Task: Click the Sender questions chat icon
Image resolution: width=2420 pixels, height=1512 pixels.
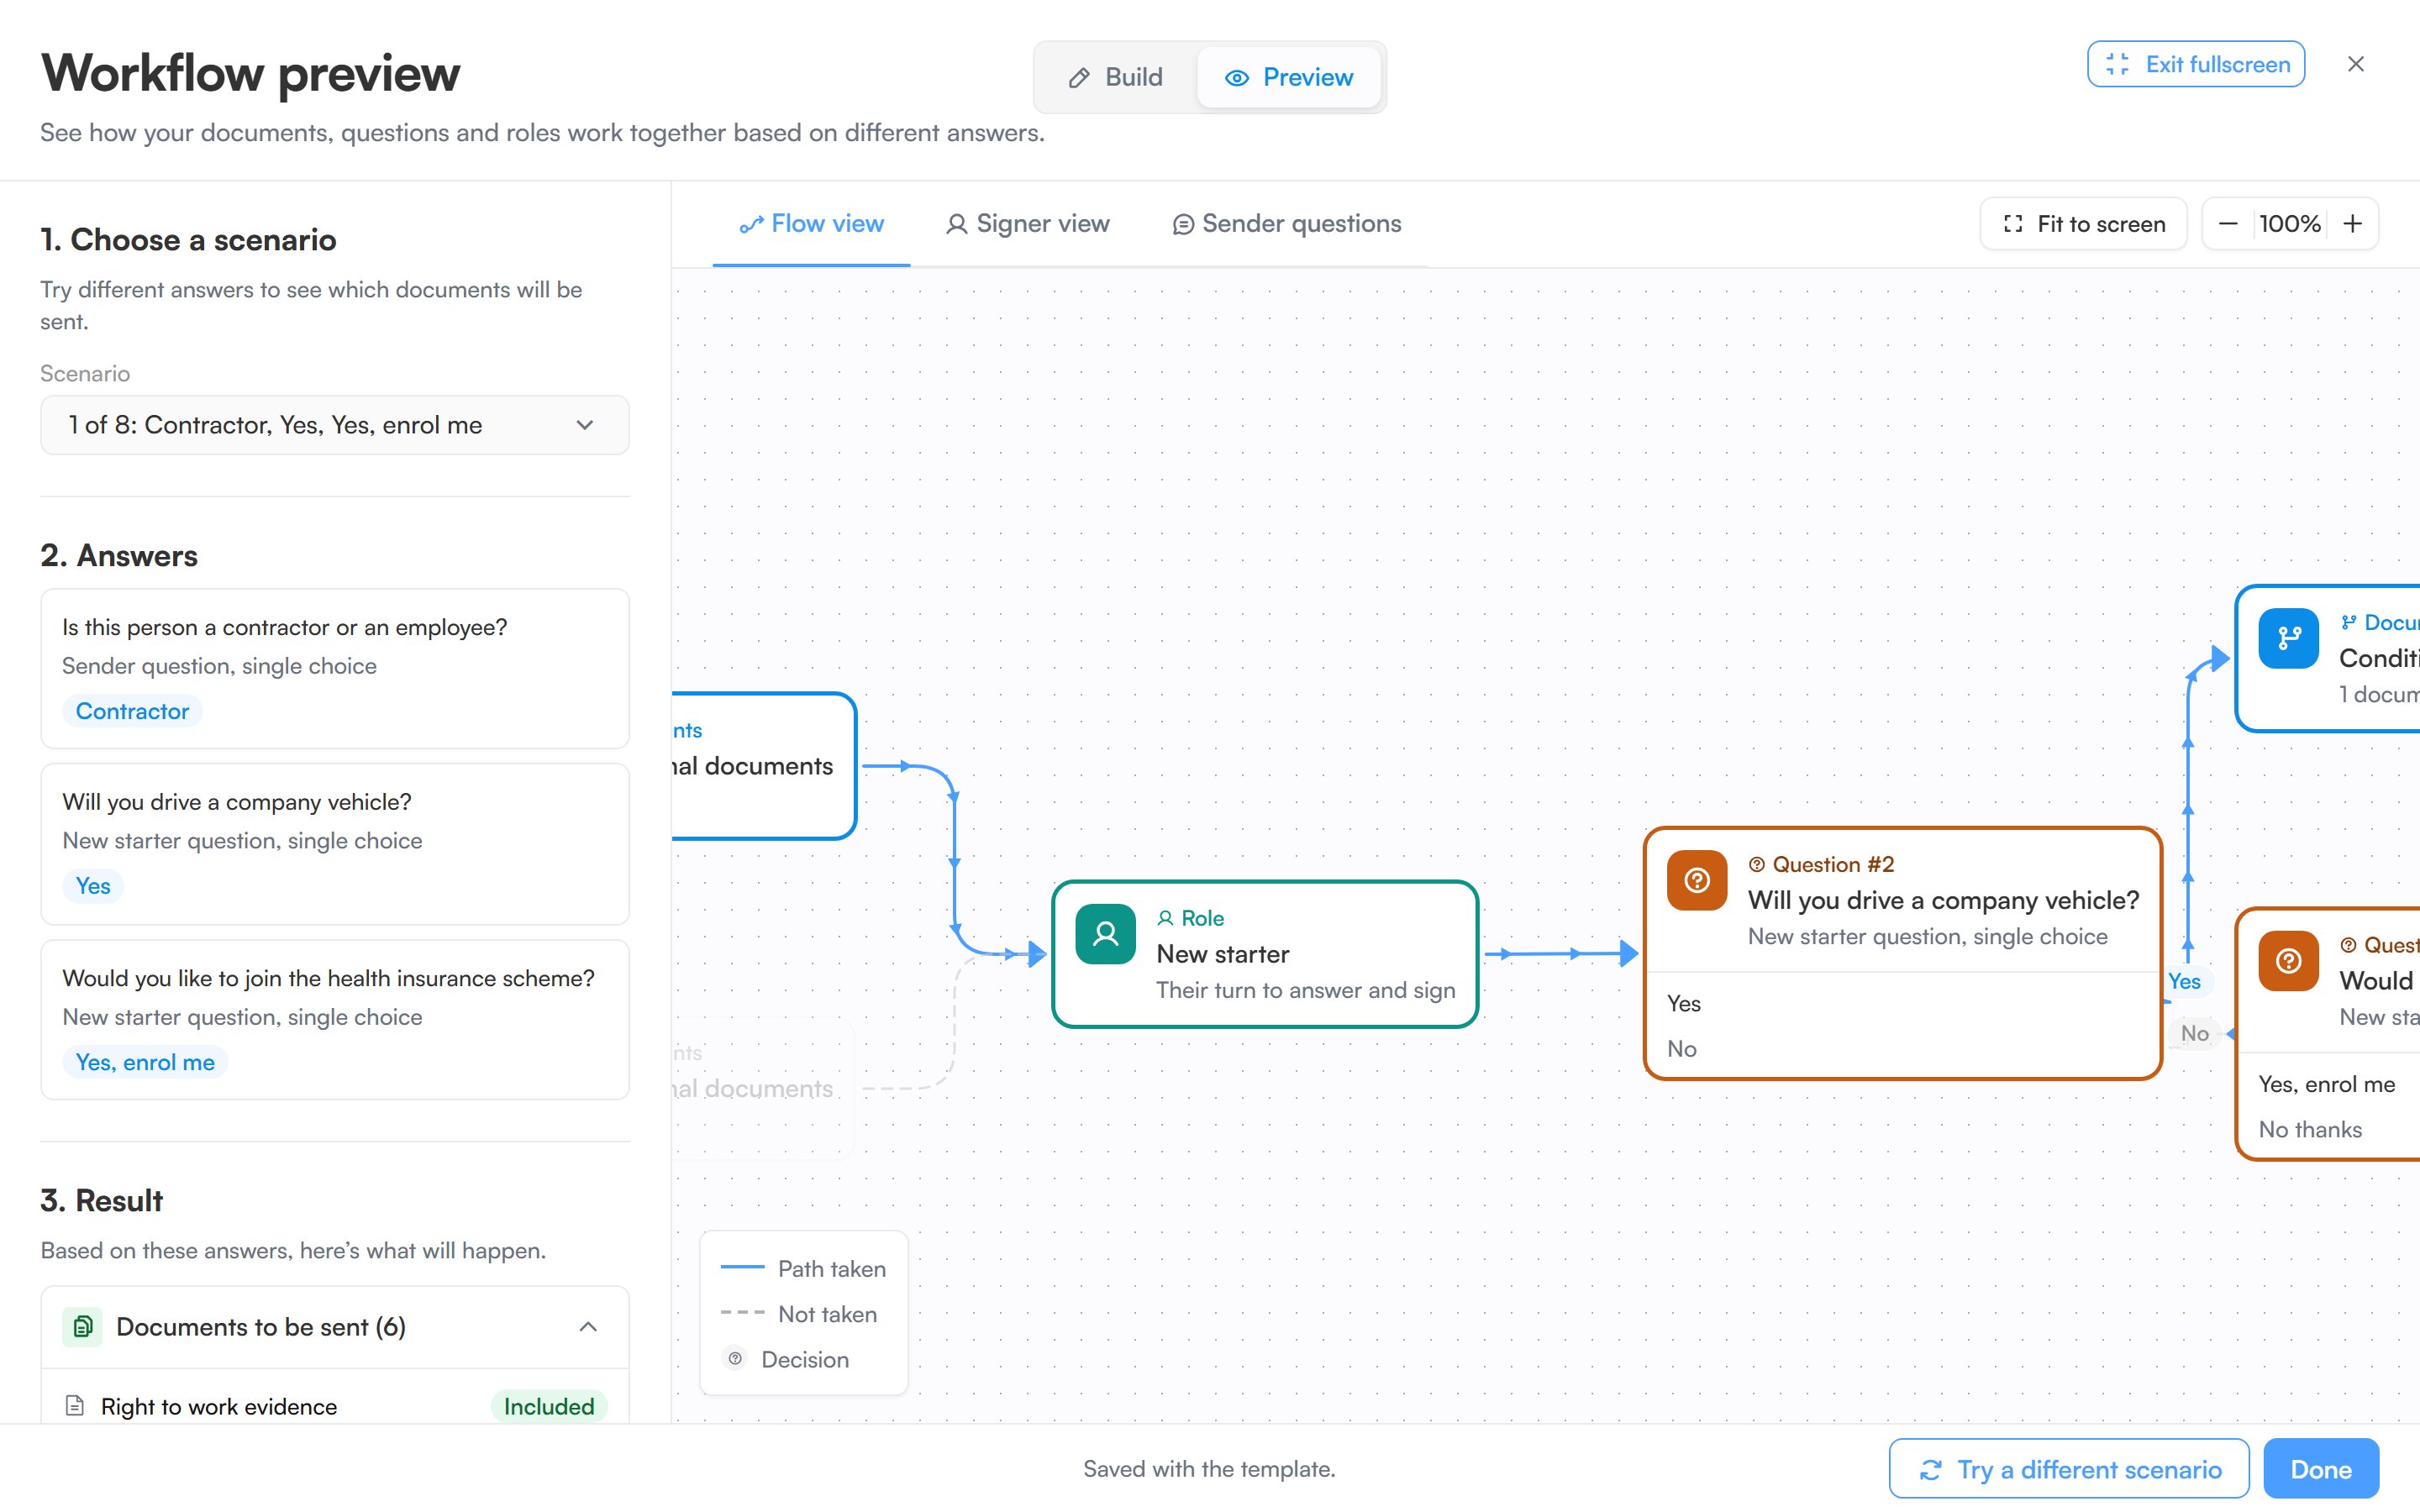Action: point(1182,225)
